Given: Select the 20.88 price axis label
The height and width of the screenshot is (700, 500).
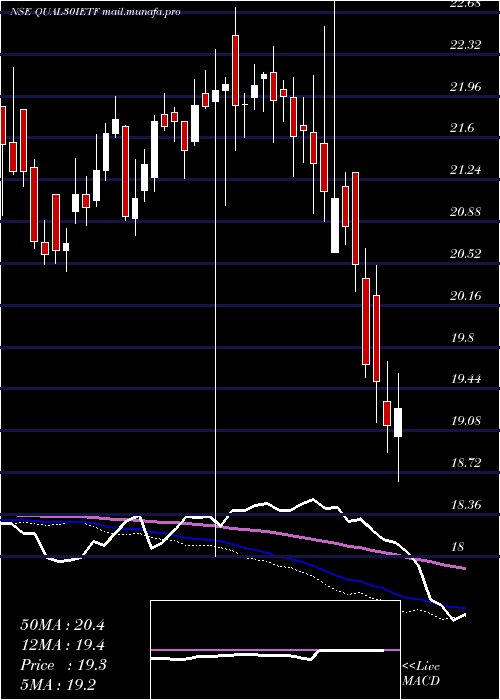Looking at the screenshot, I should click(x=465, y=212).
